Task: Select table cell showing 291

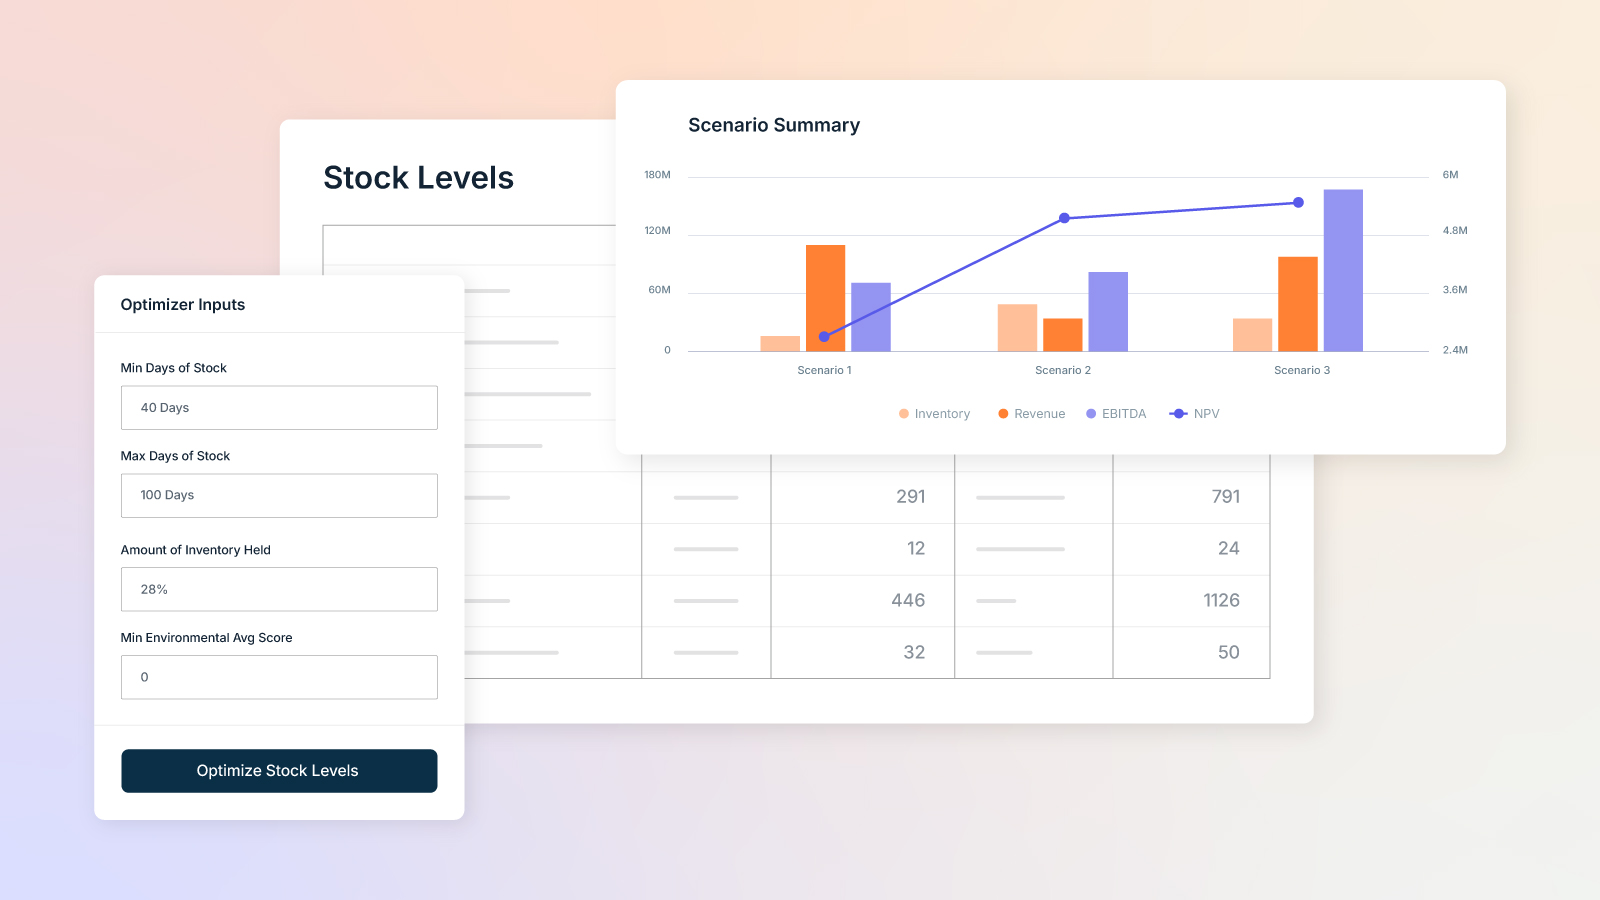Action: pos(863,497)
